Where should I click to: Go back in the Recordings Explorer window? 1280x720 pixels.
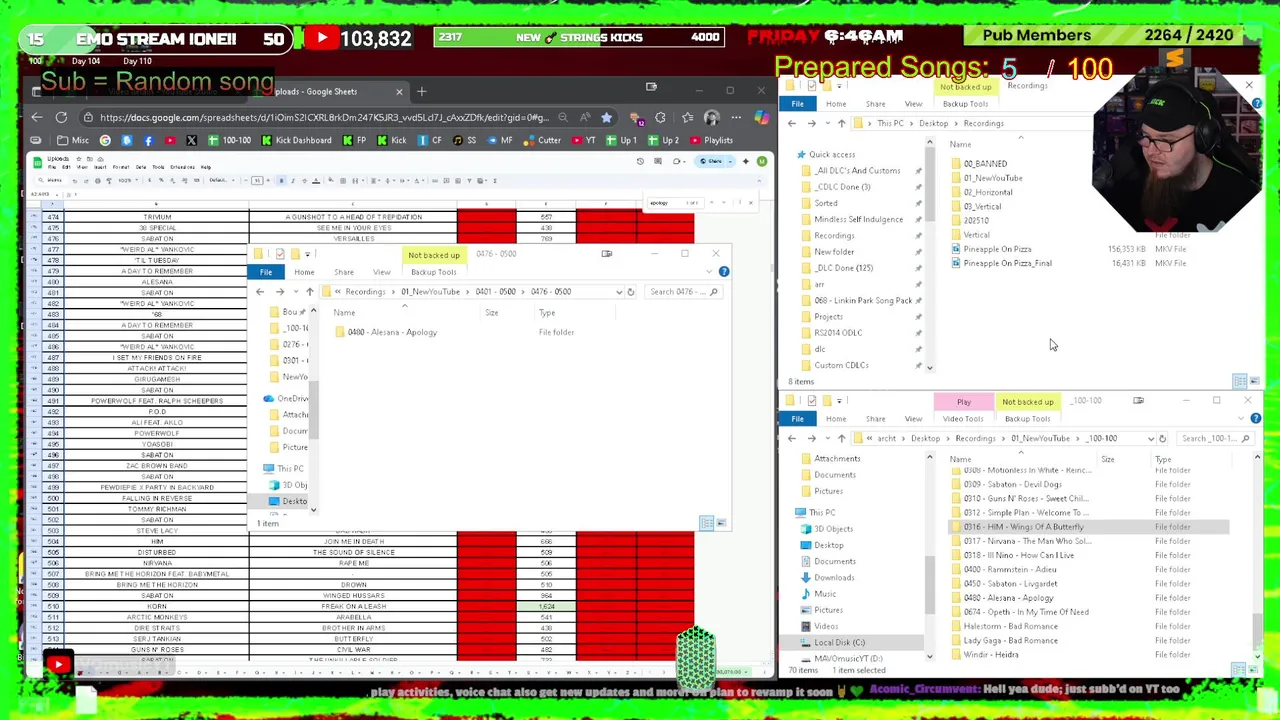792,123
